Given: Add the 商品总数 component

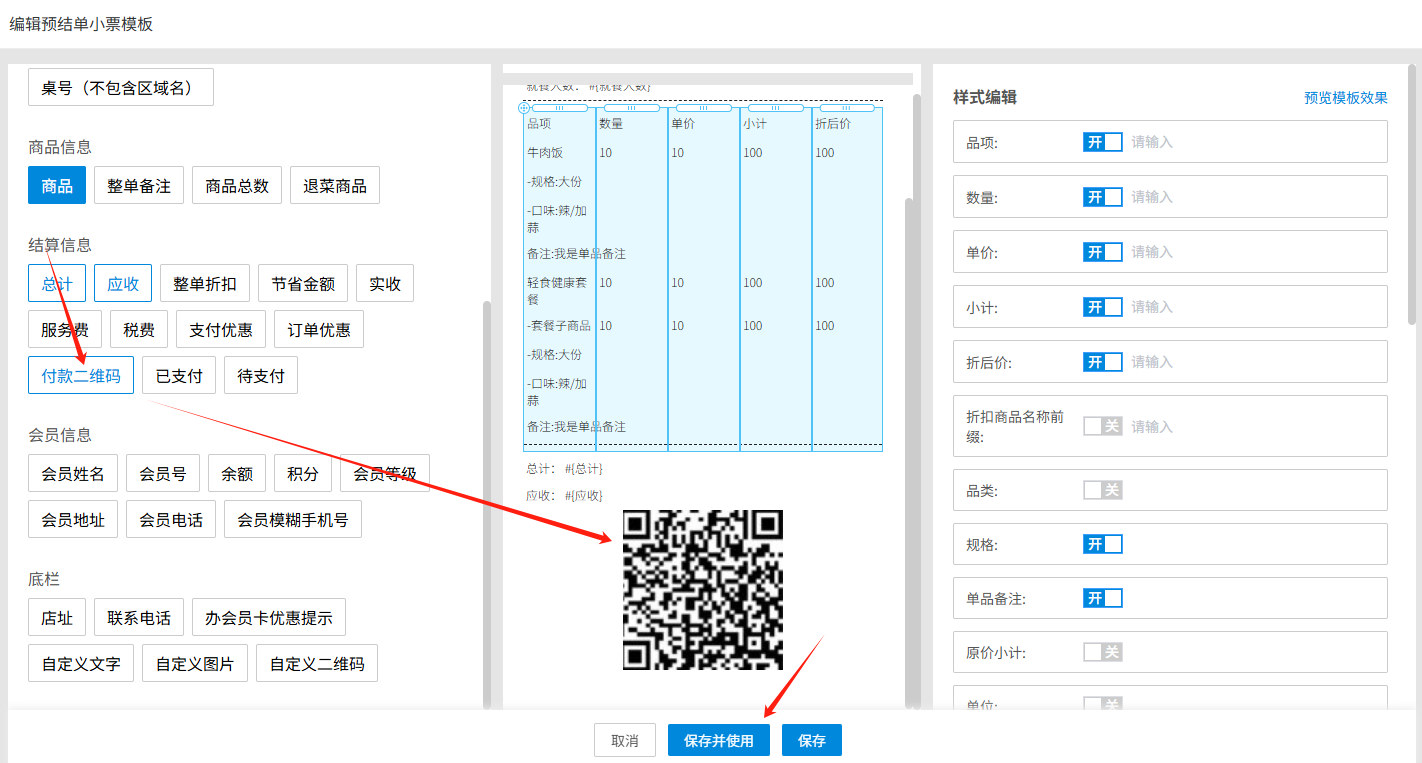Looking at the screenshot, I should (x=237, y=186).
